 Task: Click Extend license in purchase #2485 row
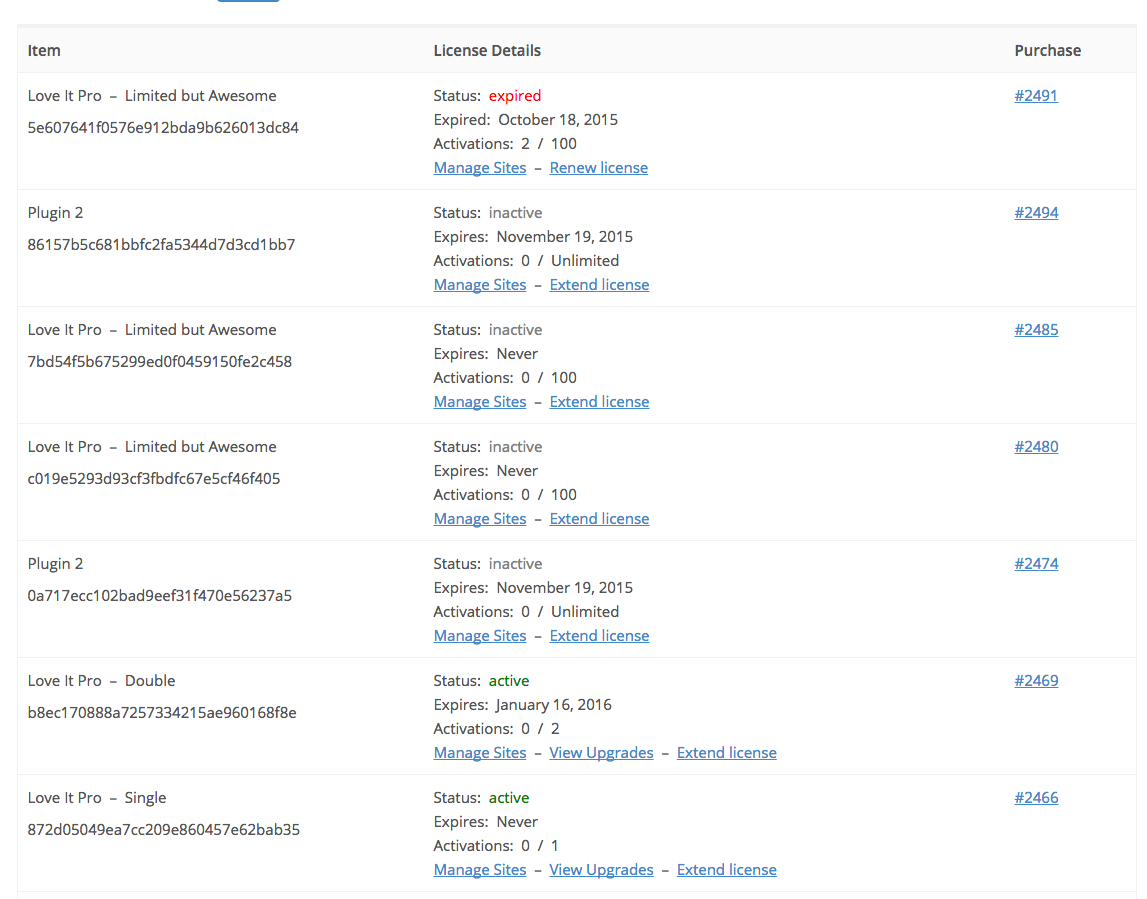(599, 402)
